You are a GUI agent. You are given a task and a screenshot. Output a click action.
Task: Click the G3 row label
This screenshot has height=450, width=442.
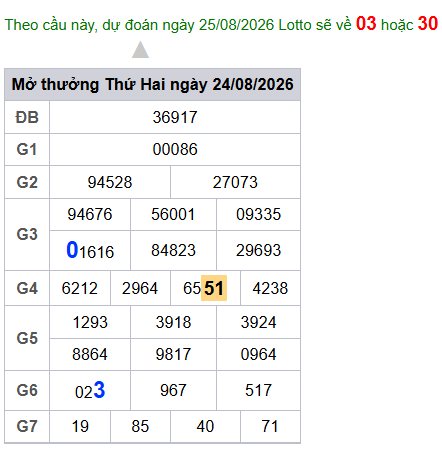[x=27, y=234]
